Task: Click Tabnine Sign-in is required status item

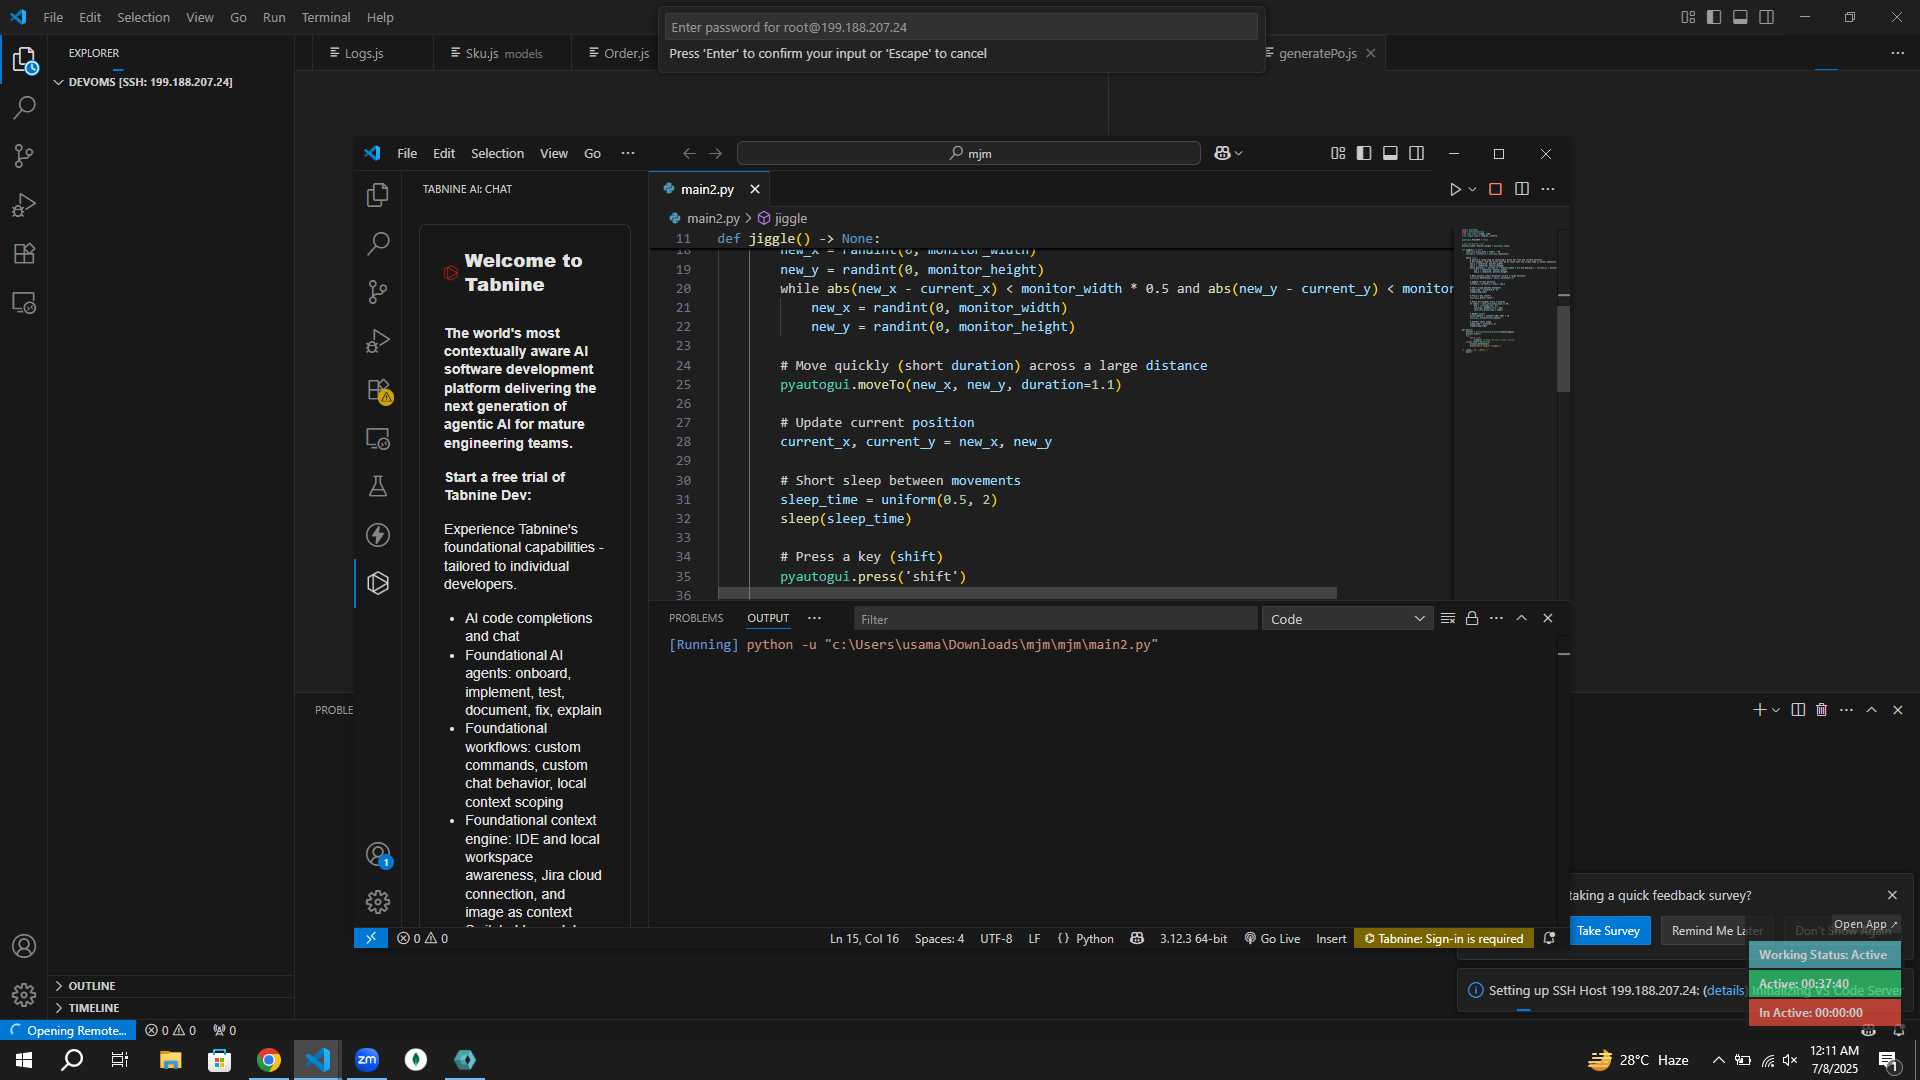Action: [1443, 938]
